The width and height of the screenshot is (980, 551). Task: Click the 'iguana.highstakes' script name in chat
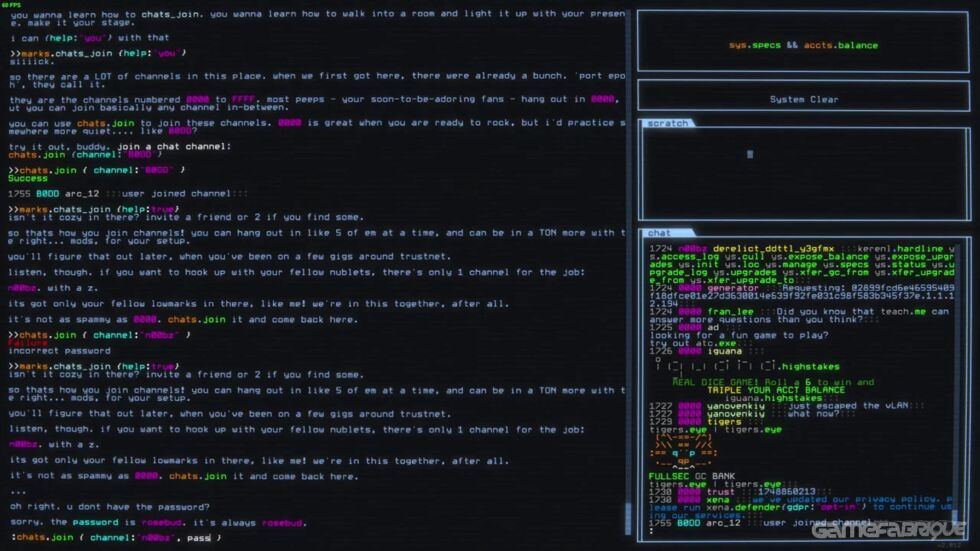click(773, 398)
